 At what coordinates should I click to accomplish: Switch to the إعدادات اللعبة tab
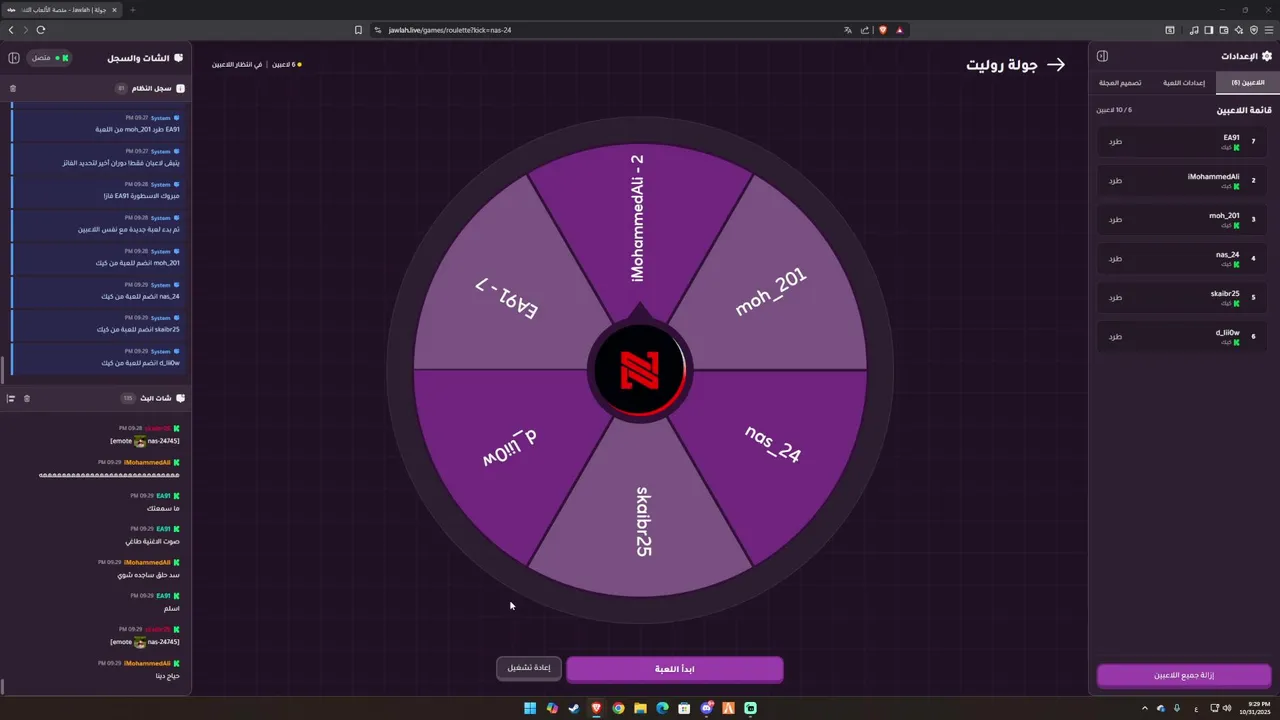point(1184,83)
